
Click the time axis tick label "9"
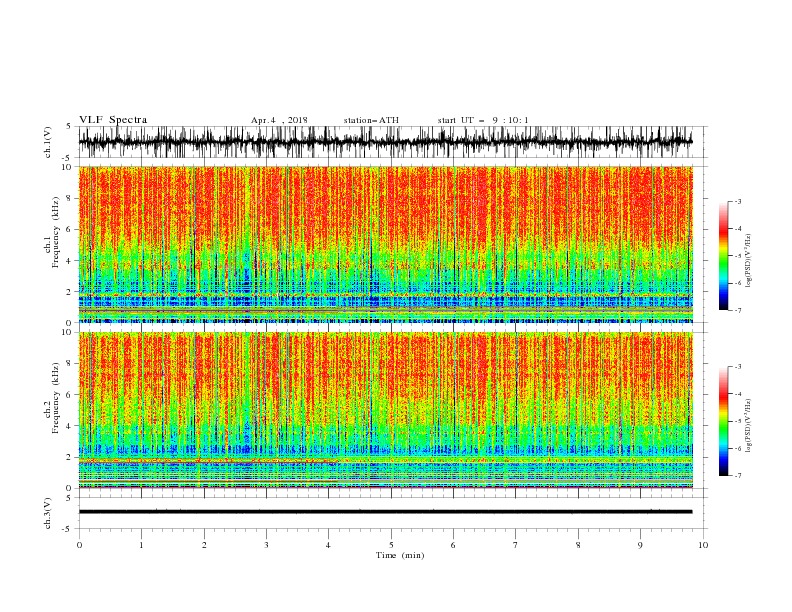point(640,545)
